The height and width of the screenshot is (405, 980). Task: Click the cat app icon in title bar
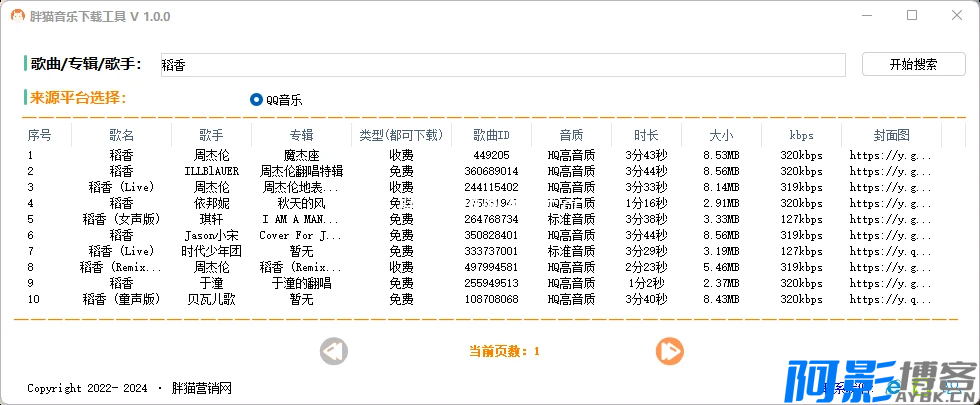[x=18, y=17]
